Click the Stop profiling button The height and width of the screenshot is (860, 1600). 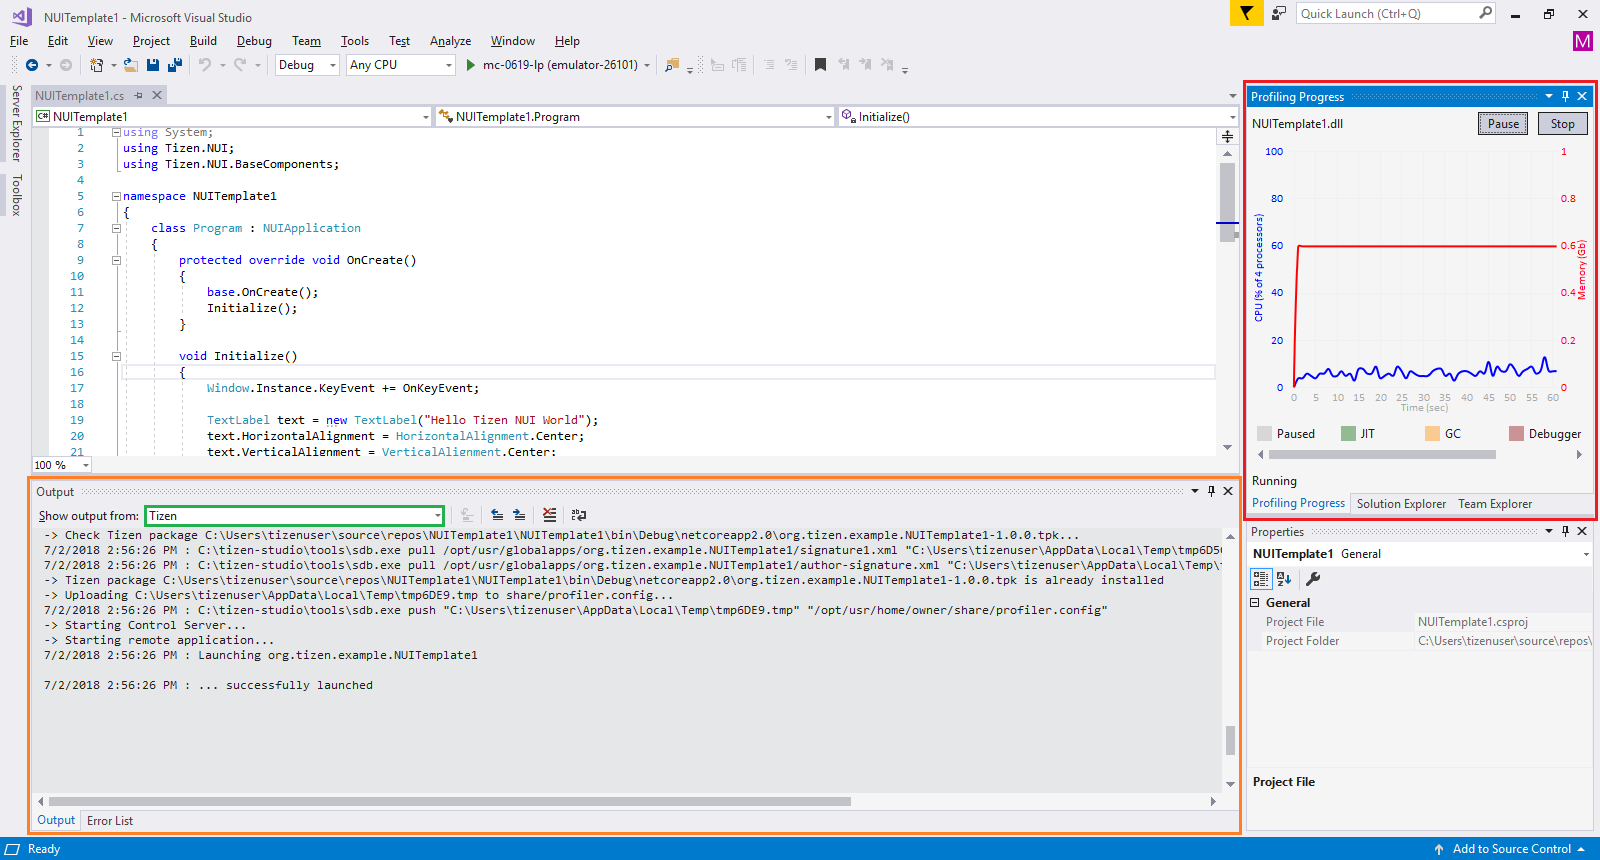1562,124
